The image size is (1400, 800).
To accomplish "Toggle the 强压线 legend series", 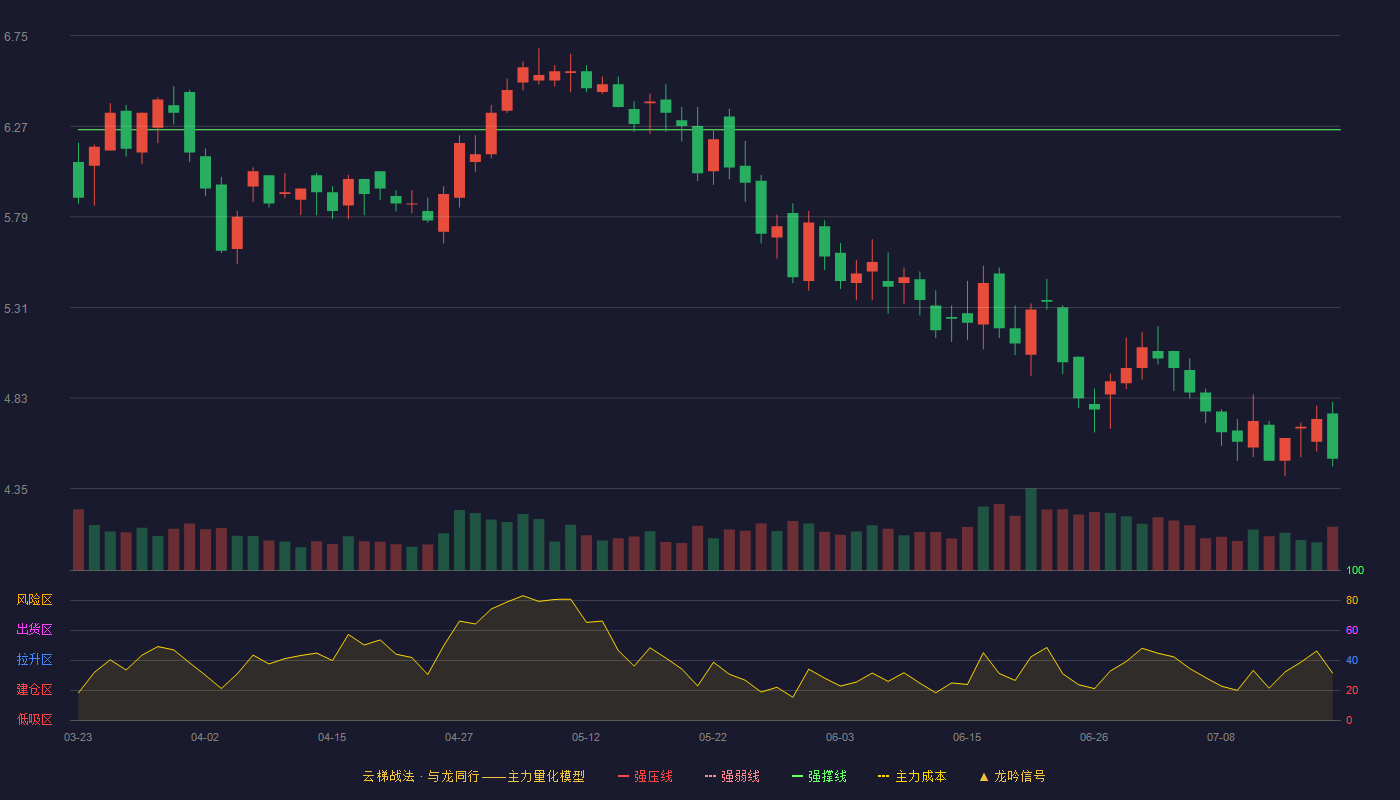I will [x=645, y=776].
